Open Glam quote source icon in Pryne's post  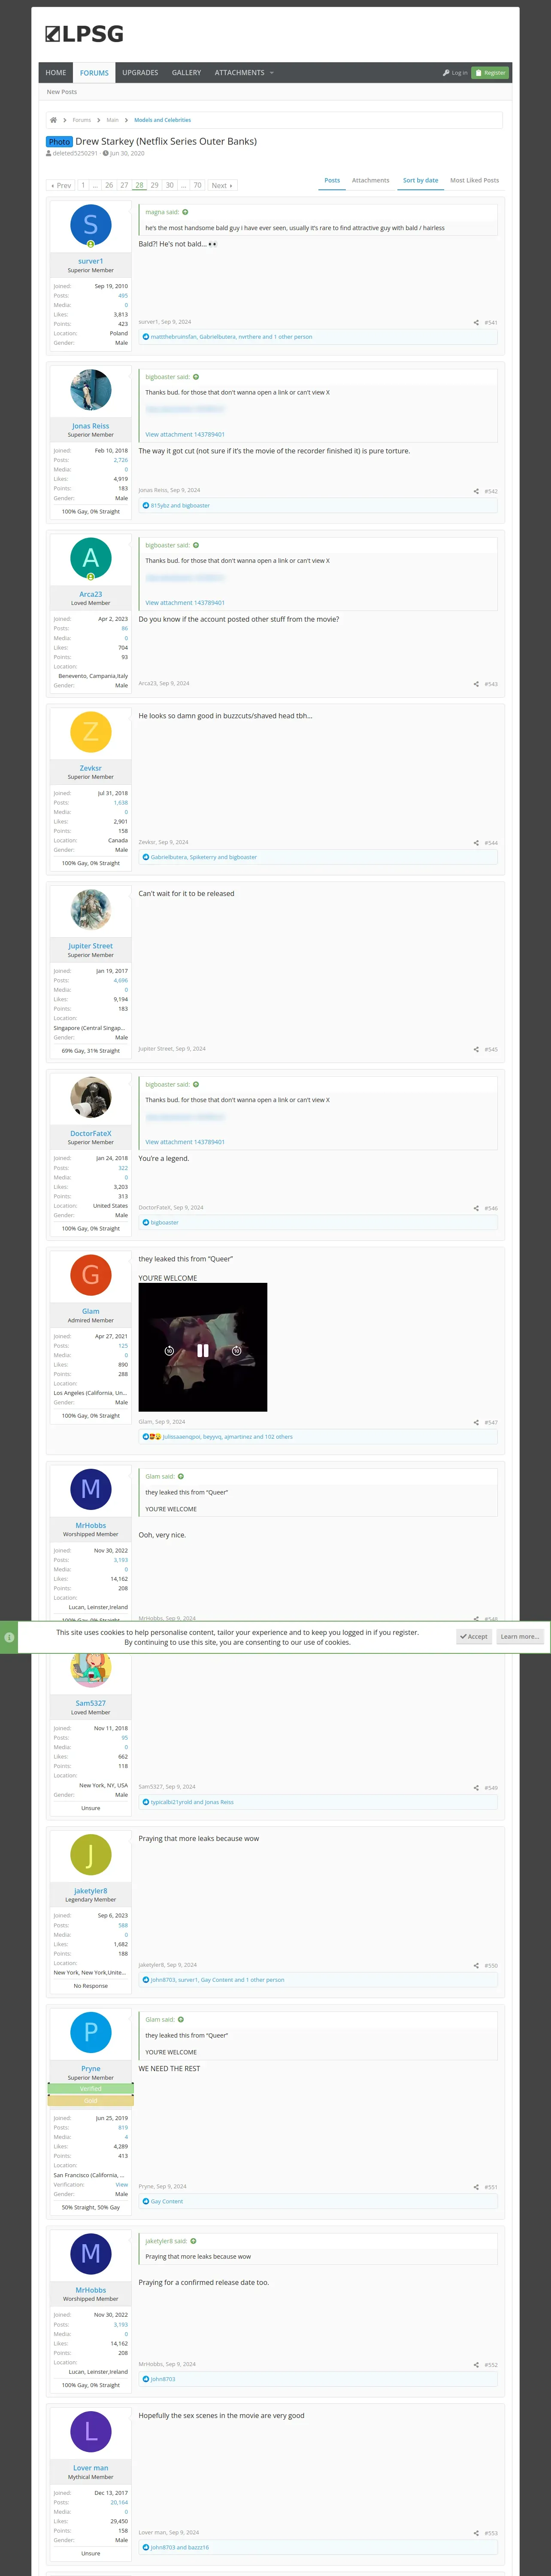(x=181, y=2019)
